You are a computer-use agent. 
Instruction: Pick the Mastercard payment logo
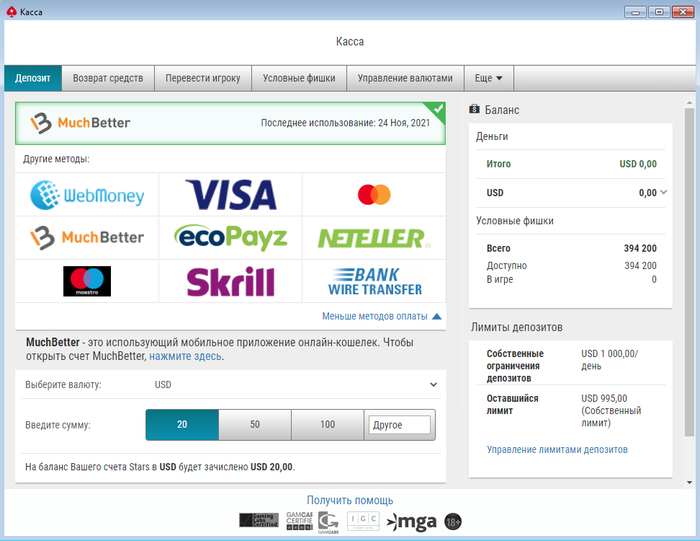tap(374, 195)
